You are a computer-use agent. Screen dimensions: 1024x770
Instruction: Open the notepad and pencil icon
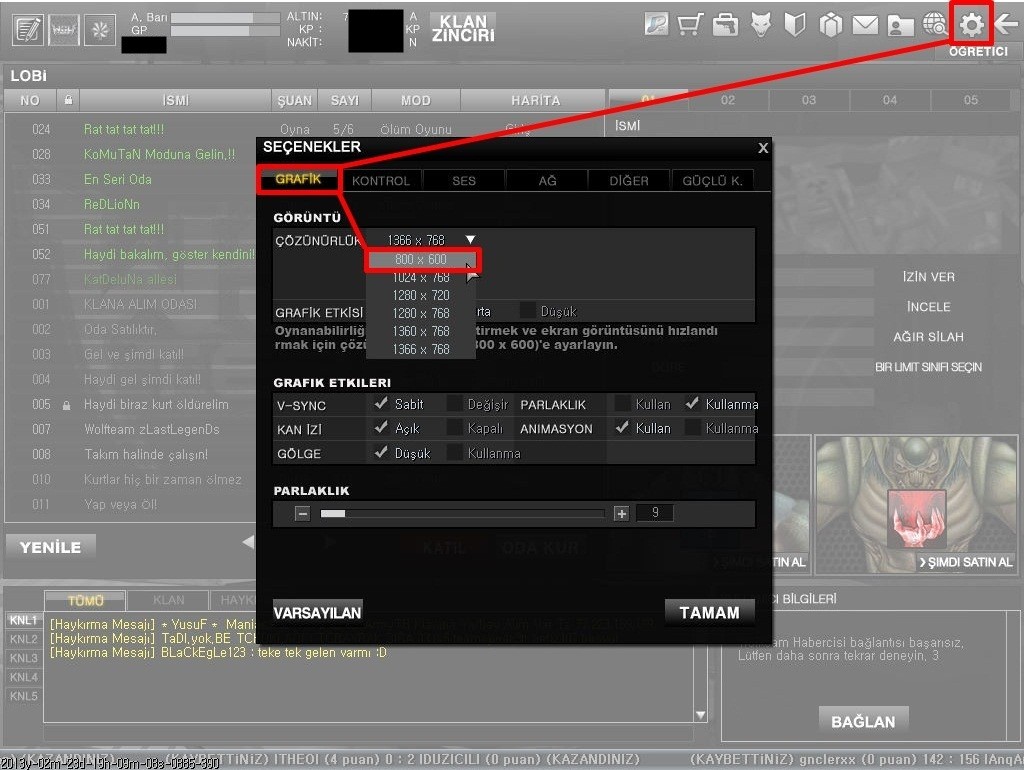pos(28,29)
